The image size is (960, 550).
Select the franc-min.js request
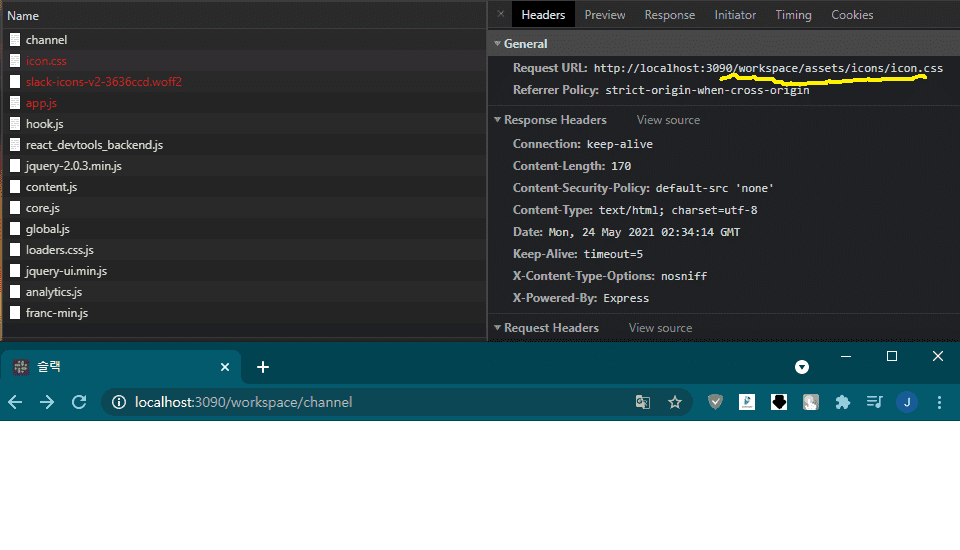(244, 313)
